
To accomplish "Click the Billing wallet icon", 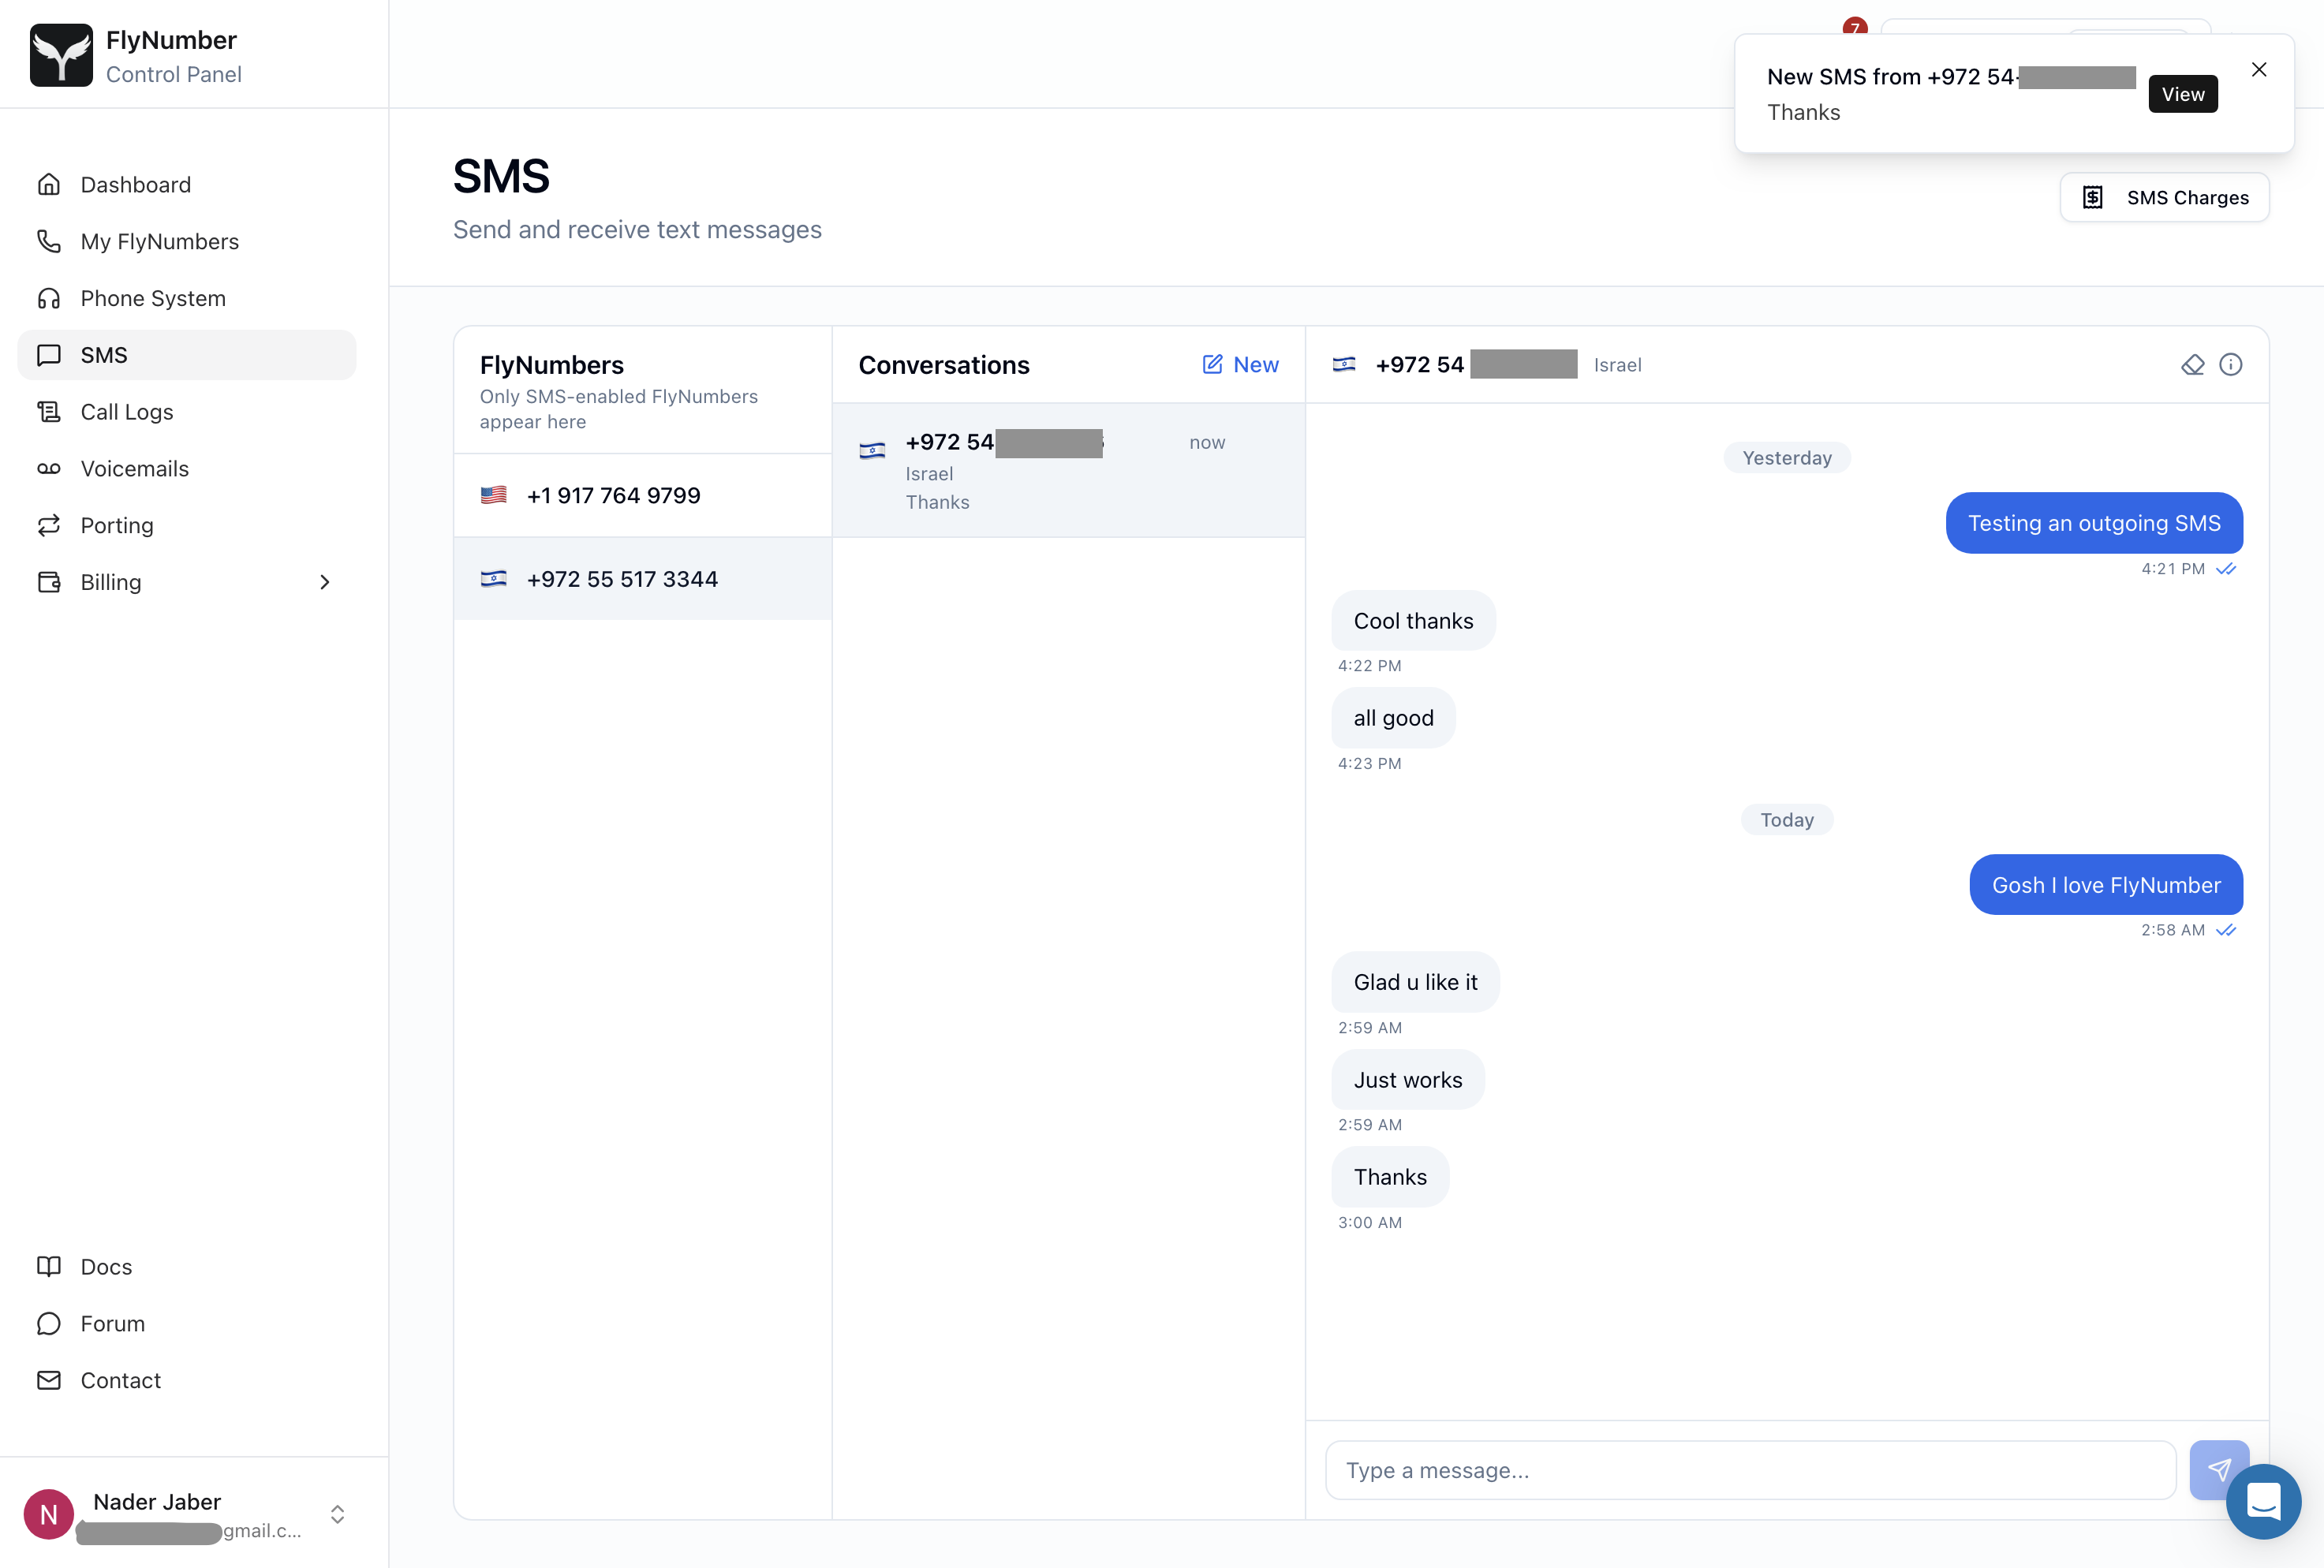I will pos(49,582).
